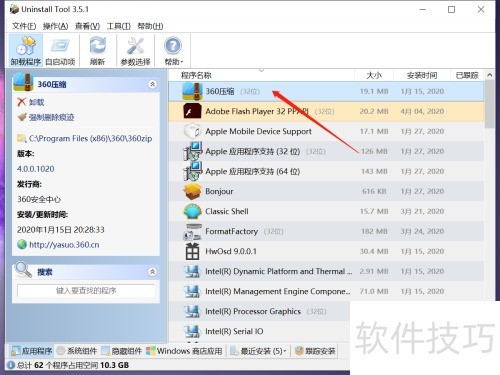
Task: Click the 616 KB size cell
Action: 374,191
